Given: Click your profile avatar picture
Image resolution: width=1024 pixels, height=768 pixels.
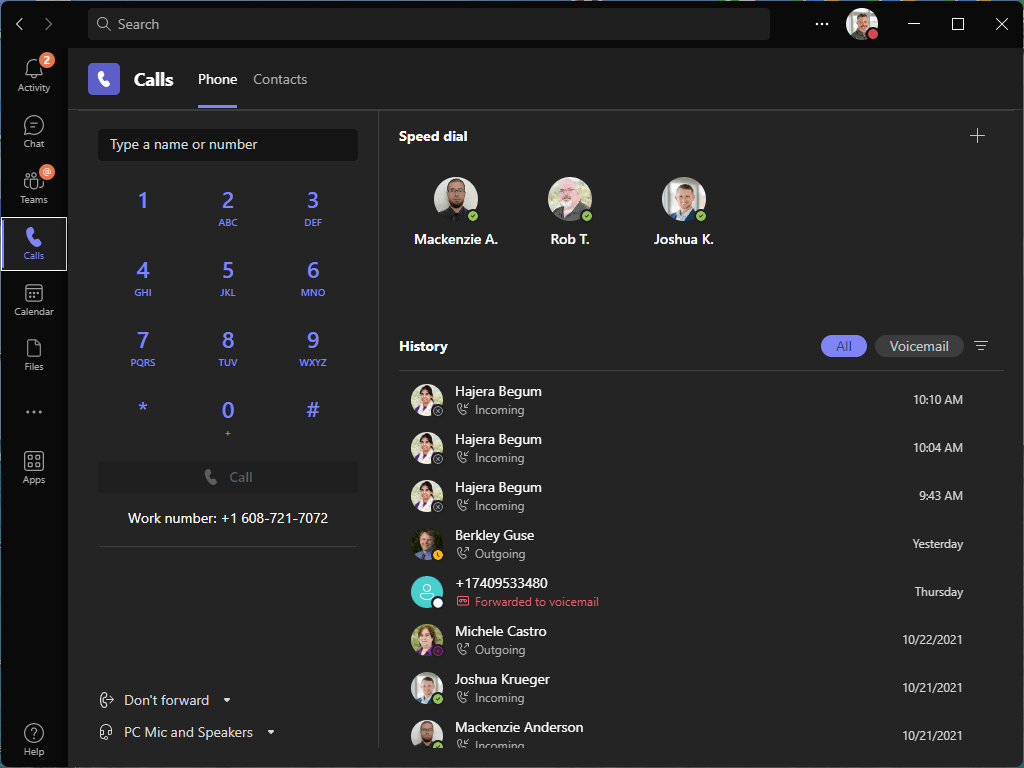Looking at the screenshot, I should coord(861,23).
